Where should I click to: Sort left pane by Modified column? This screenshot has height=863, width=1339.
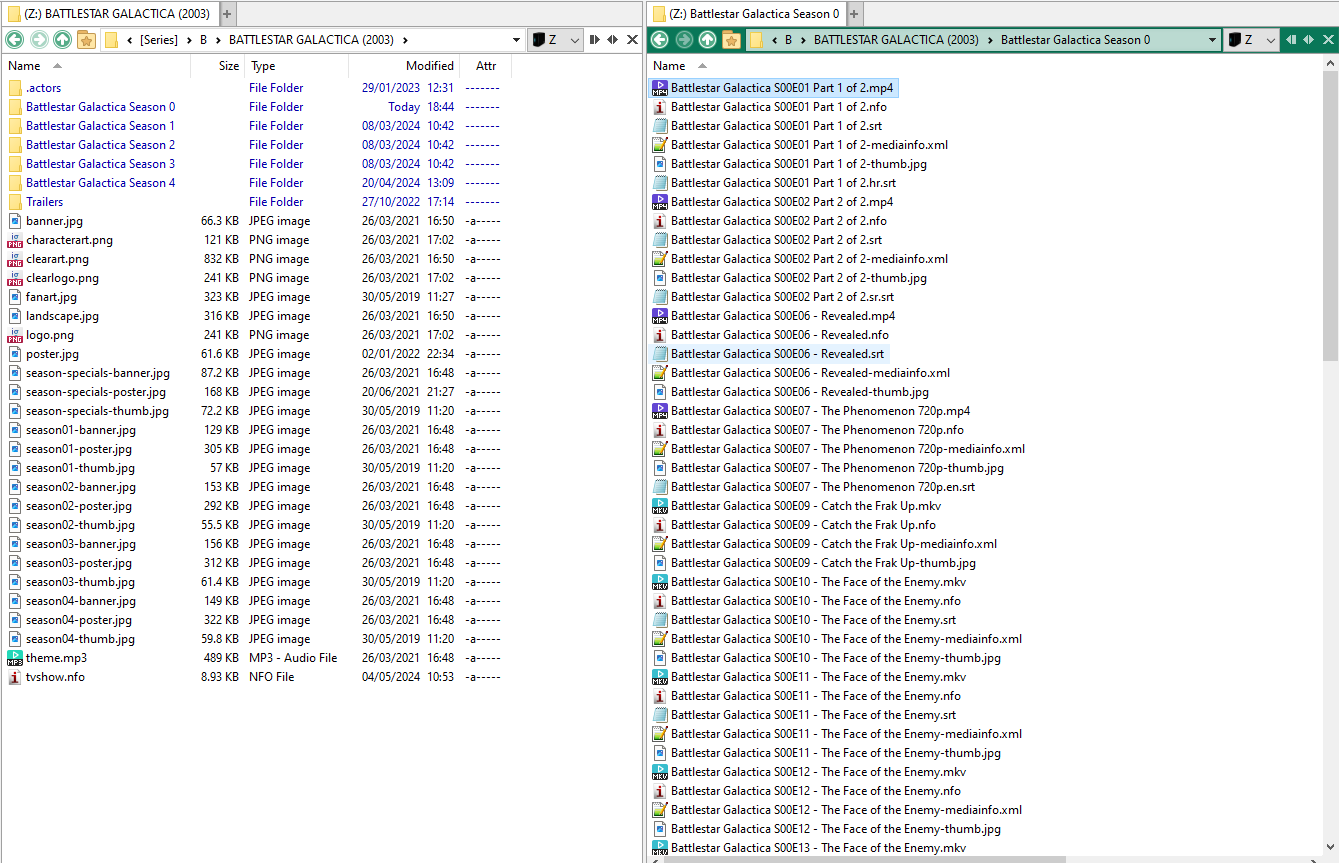pos(430,66)
